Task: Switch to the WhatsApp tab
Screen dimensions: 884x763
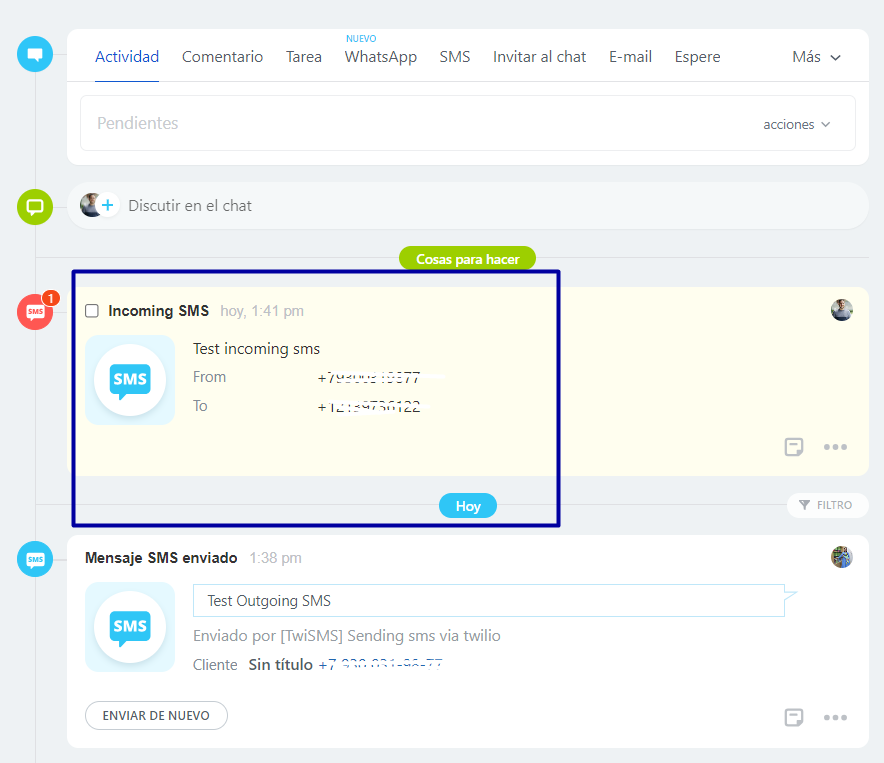Action: click(x=380, y=57)
